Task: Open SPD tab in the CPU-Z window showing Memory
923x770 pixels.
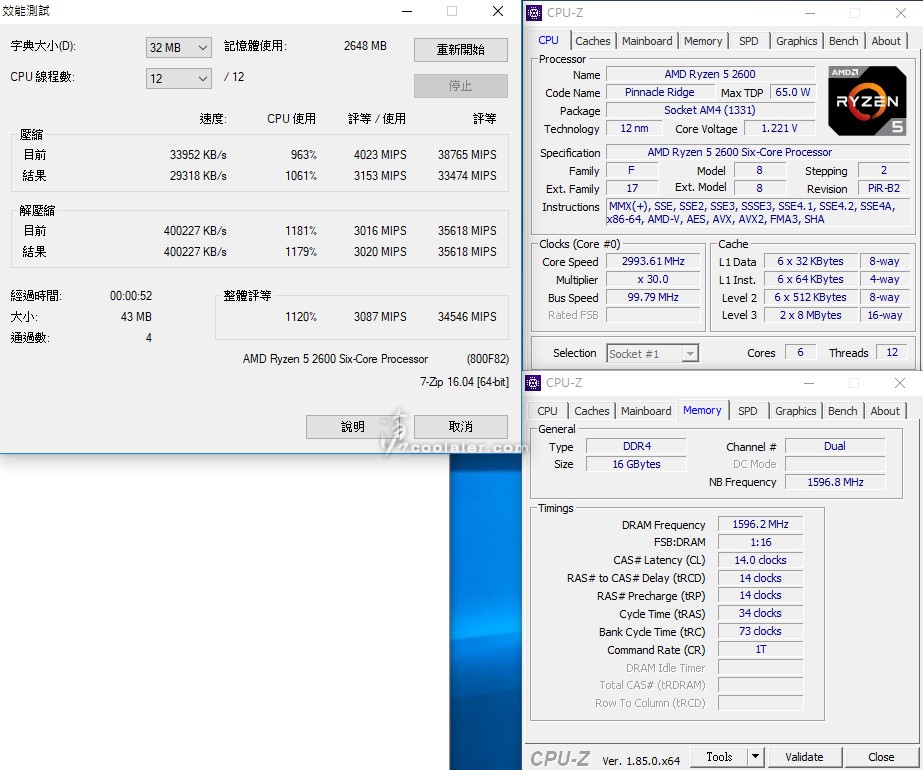Action: pyautogui.click(x=748, y=411)
